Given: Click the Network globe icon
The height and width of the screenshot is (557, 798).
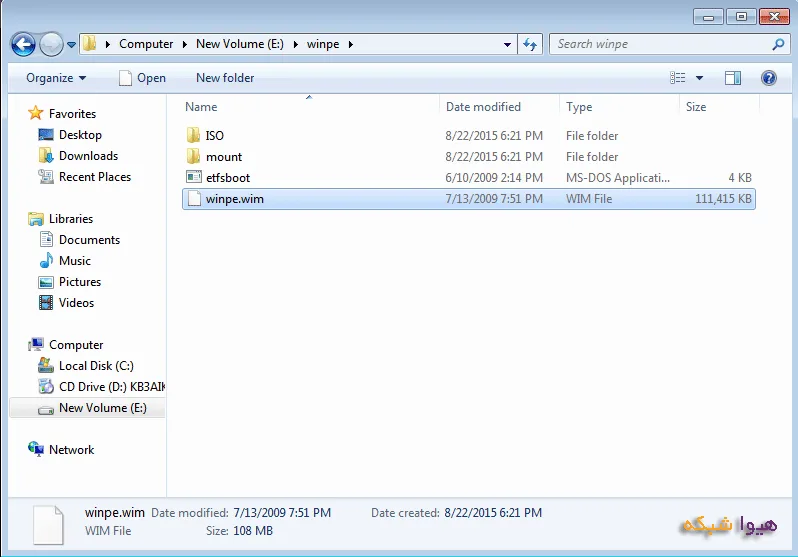Looking at the screenshot, I should point(36,449).
